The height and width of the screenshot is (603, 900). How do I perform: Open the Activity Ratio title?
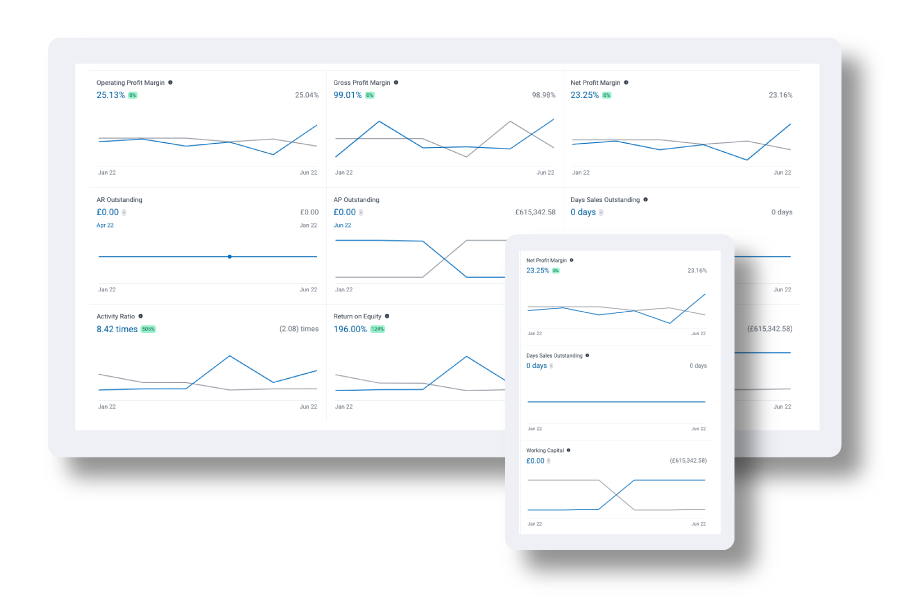click(115, 316)
